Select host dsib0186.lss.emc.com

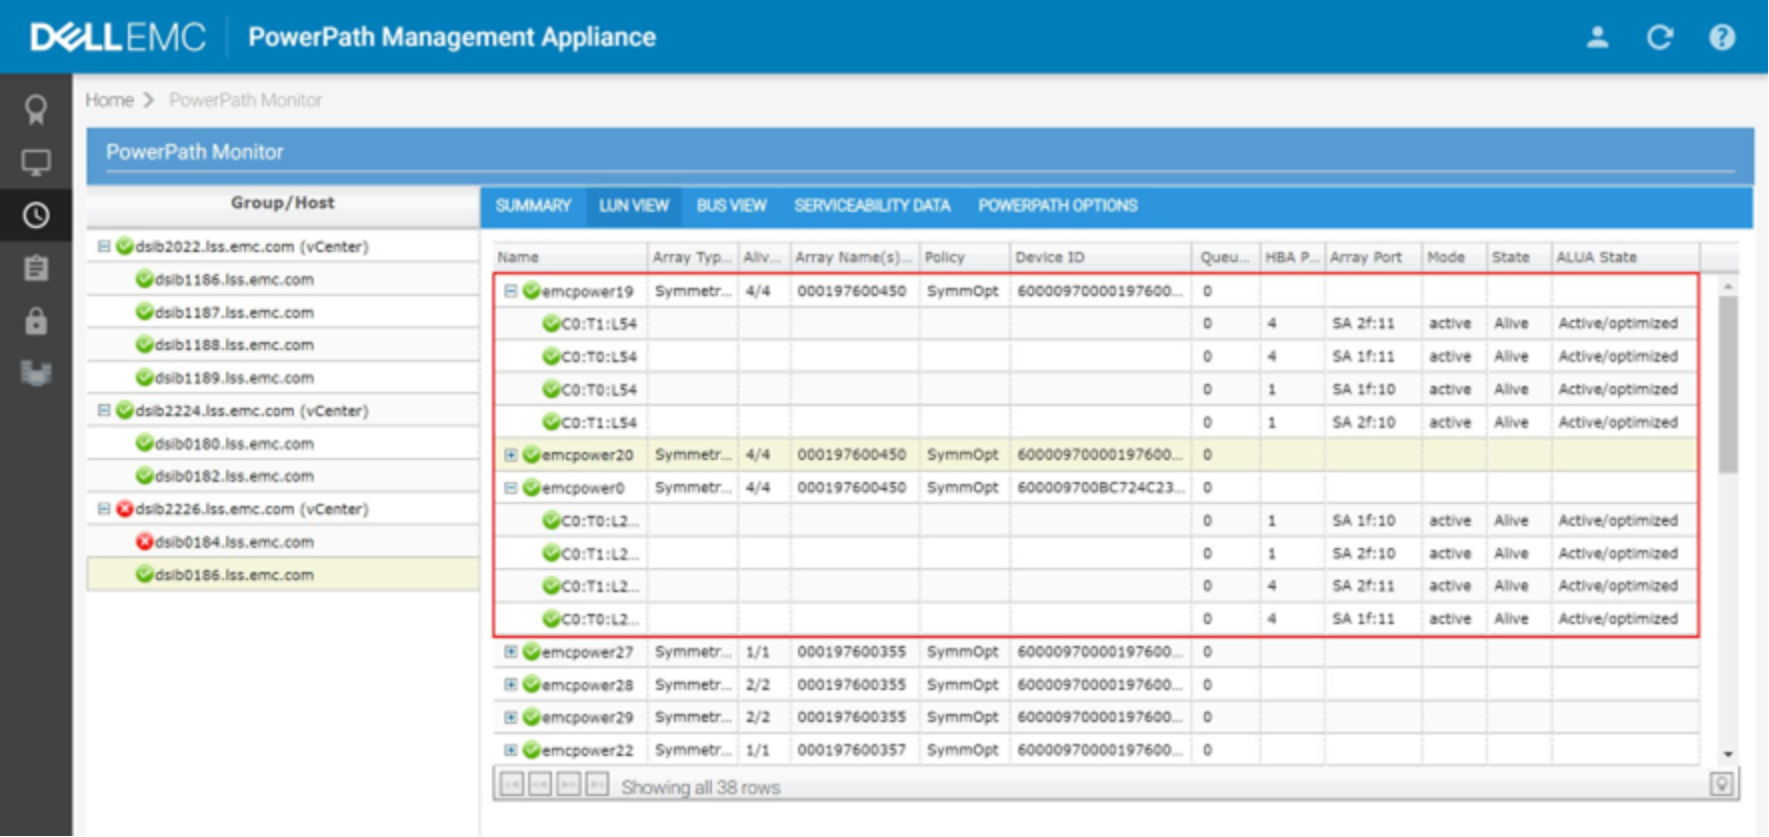[283, 575]
